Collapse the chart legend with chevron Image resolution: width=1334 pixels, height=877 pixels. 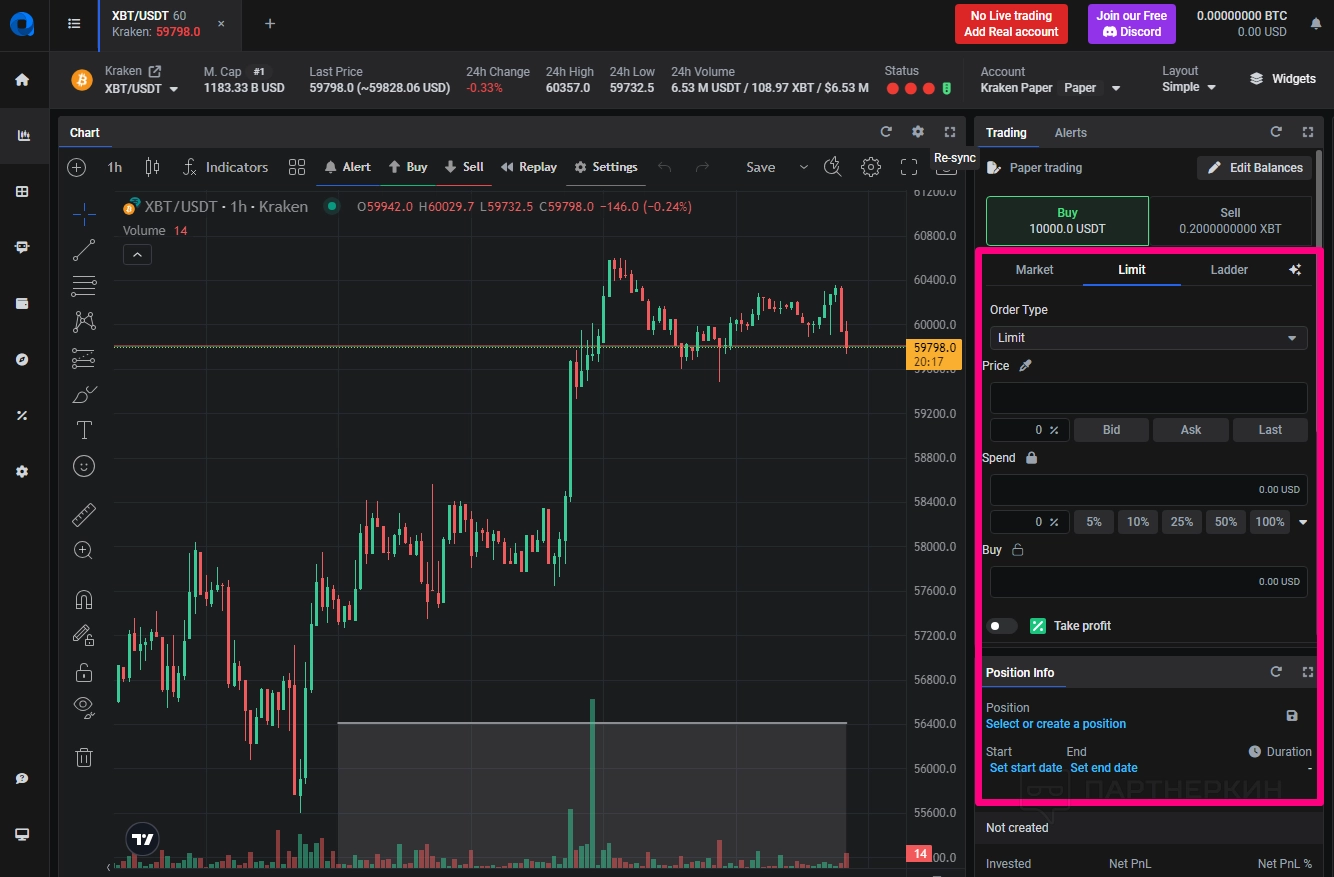point(137,255)
